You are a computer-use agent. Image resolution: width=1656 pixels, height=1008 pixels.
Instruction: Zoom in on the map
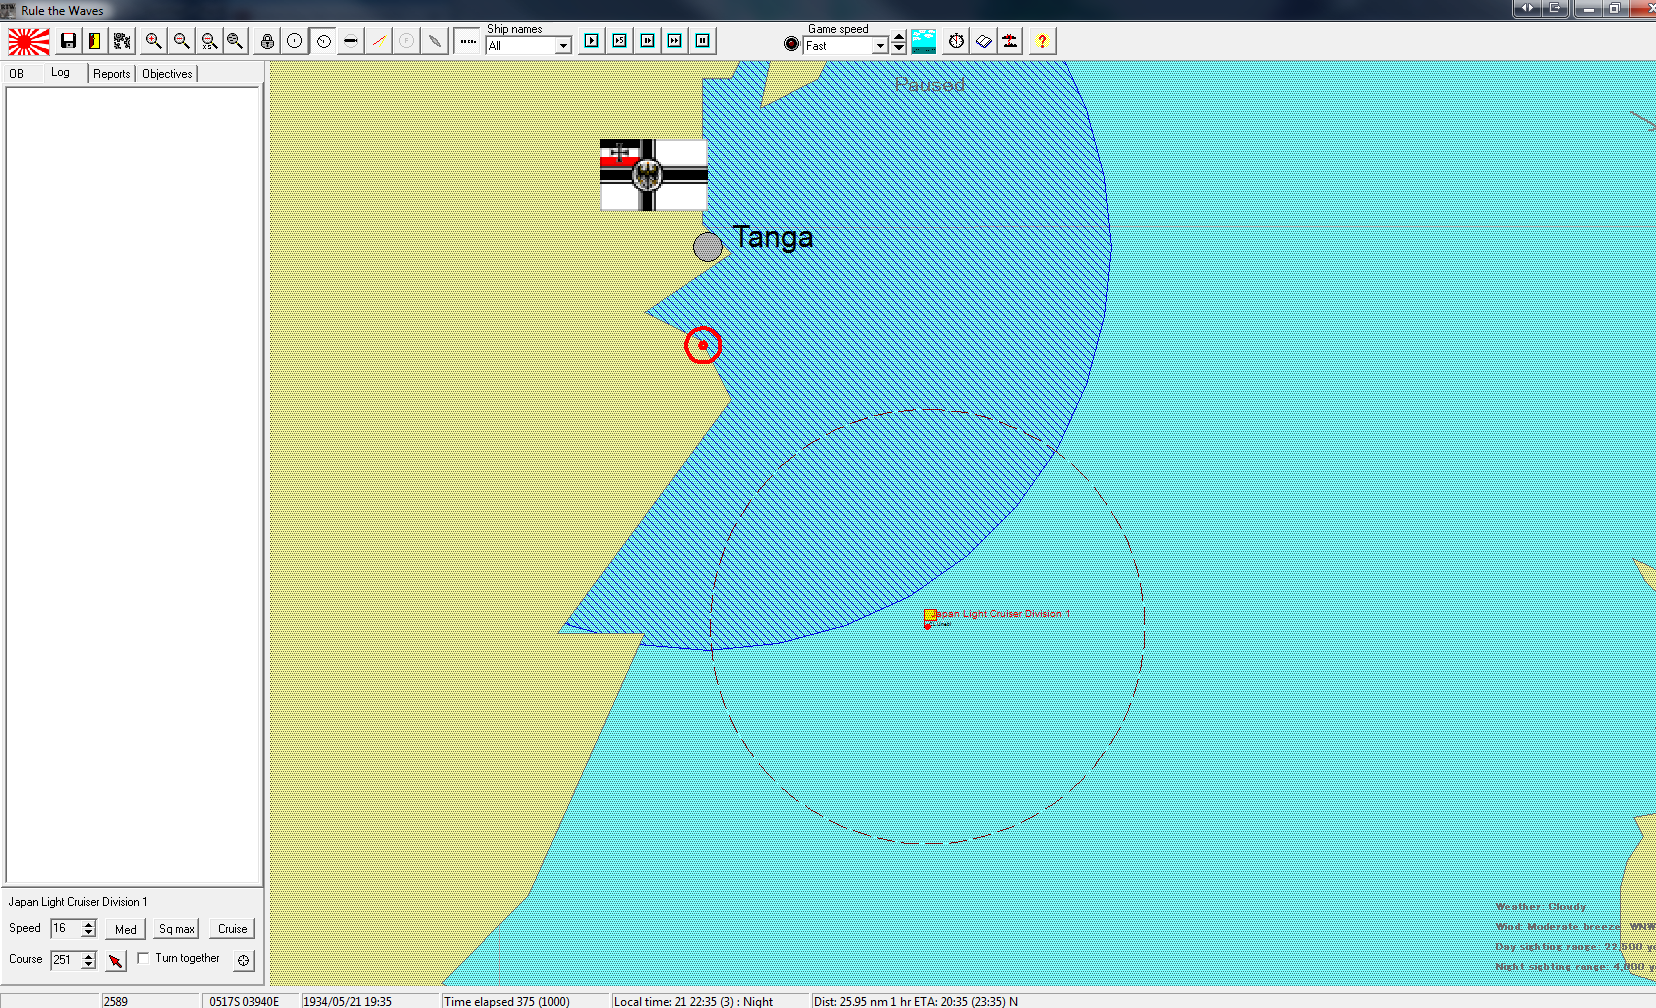pyautogui.click(x=154, y=41)
